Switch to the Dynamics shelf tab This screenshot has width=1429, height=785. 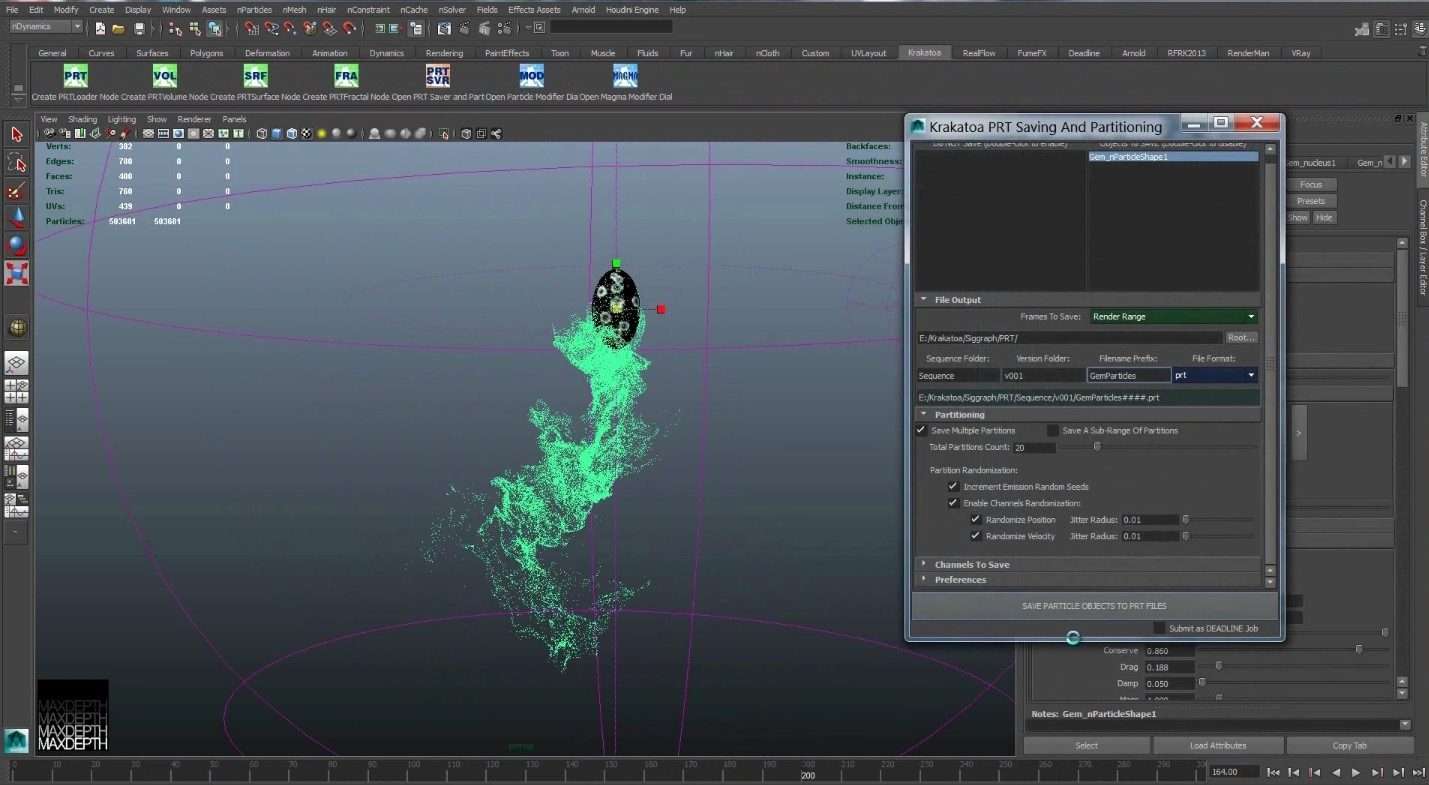(386, 53)
